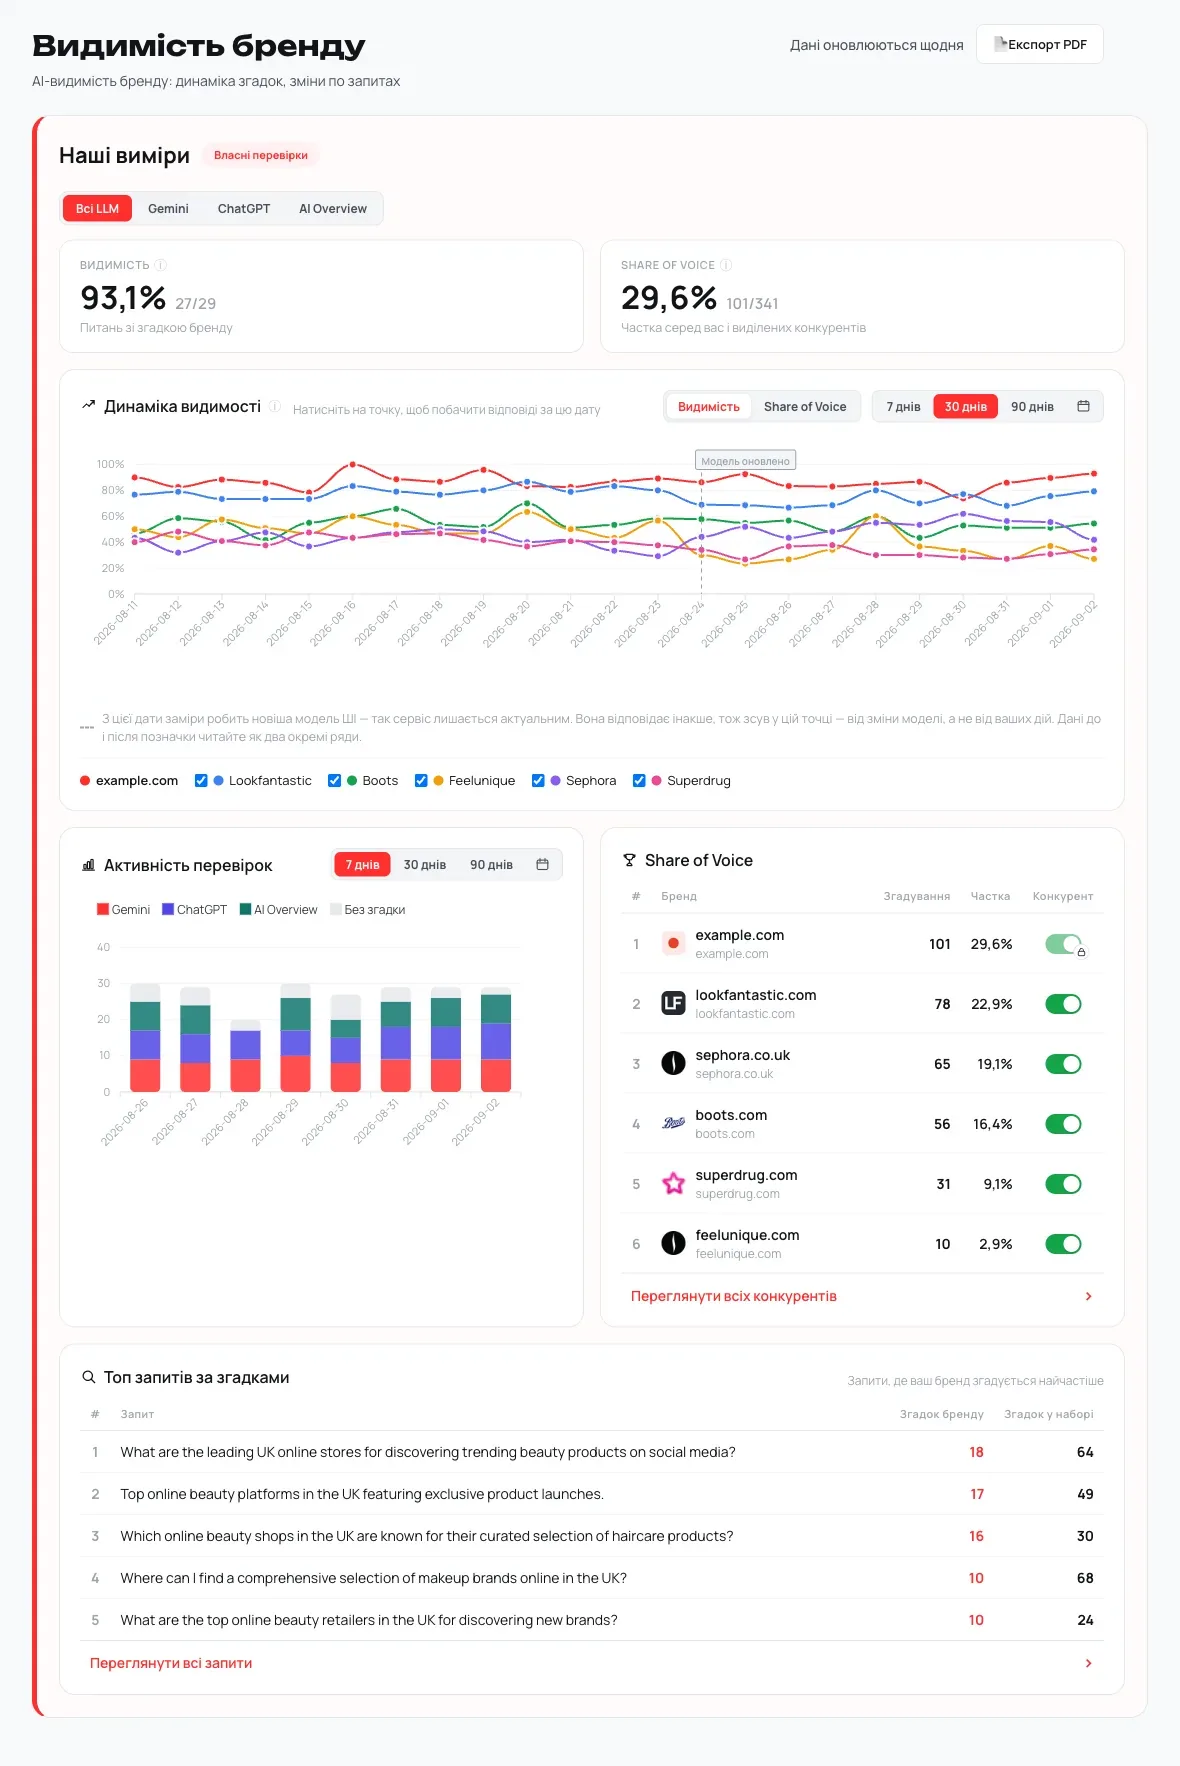
Task: Click the info icon next to SHARE OF VOICE
Action: pos(726,265)
